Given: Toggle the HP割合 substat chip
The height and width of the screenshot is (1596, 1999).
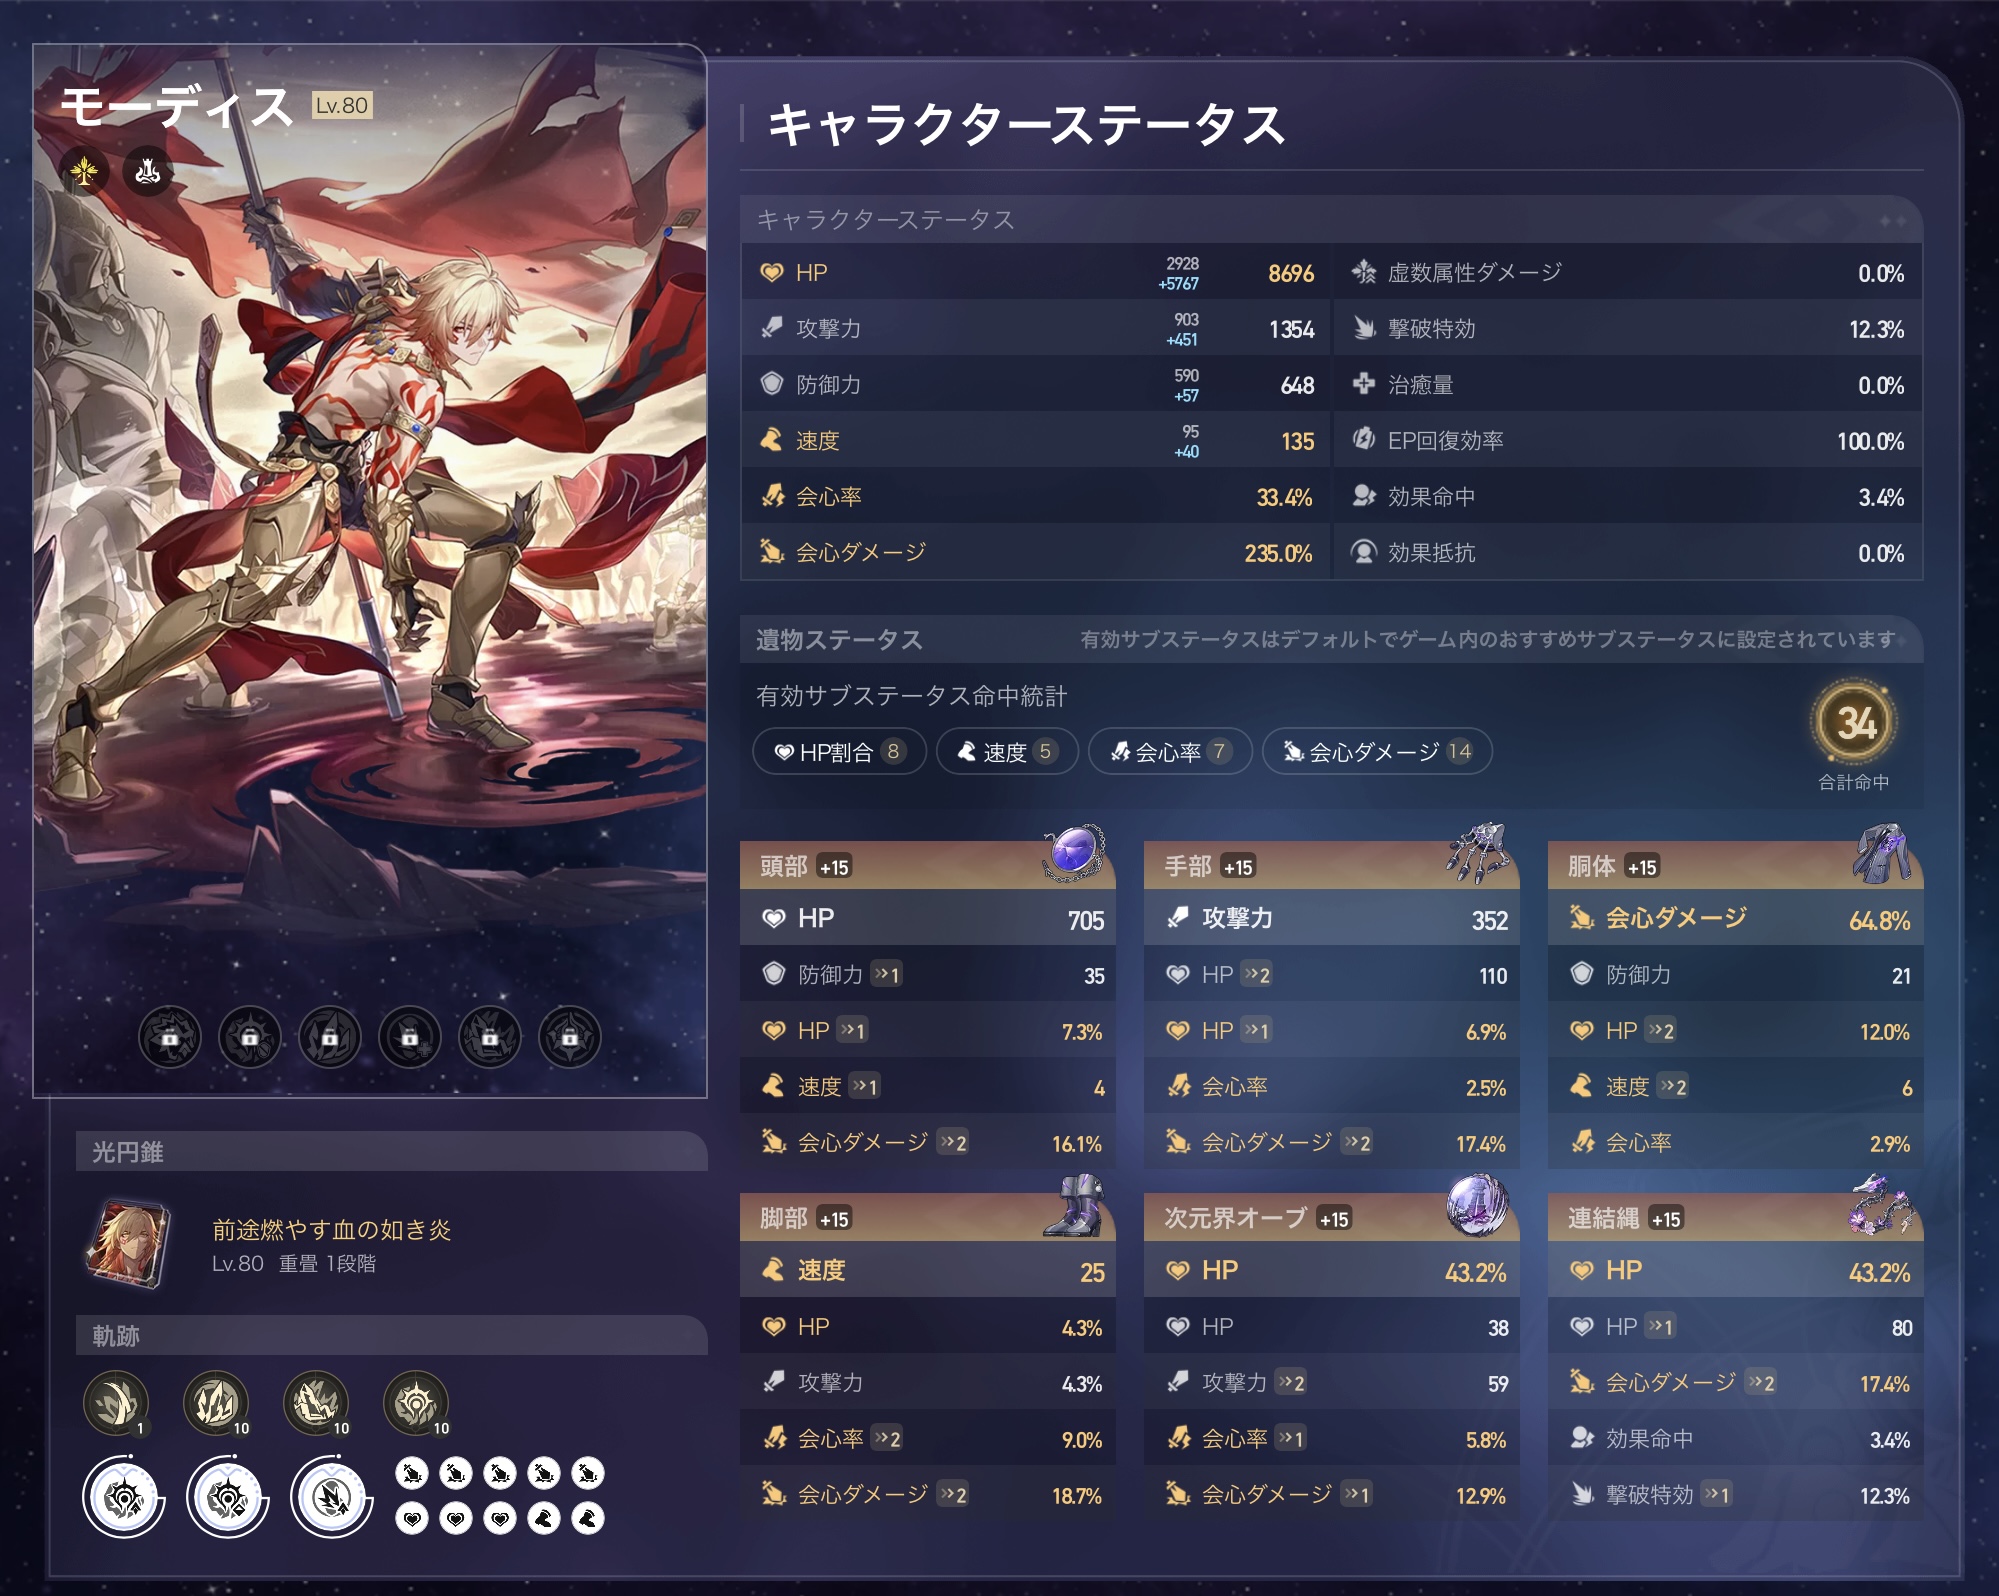Looking at the screenshot, I should click(840, 751).
